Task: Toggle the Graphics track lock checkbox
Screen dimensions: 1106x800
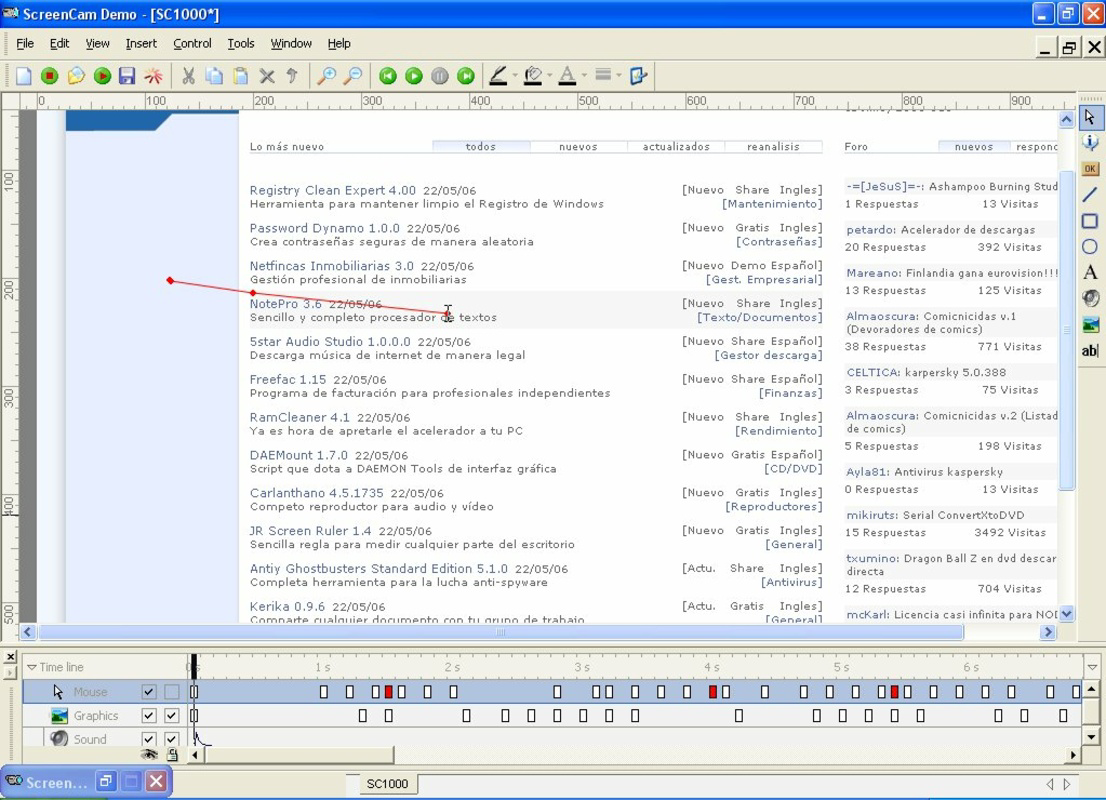Action: coord(171,715)
